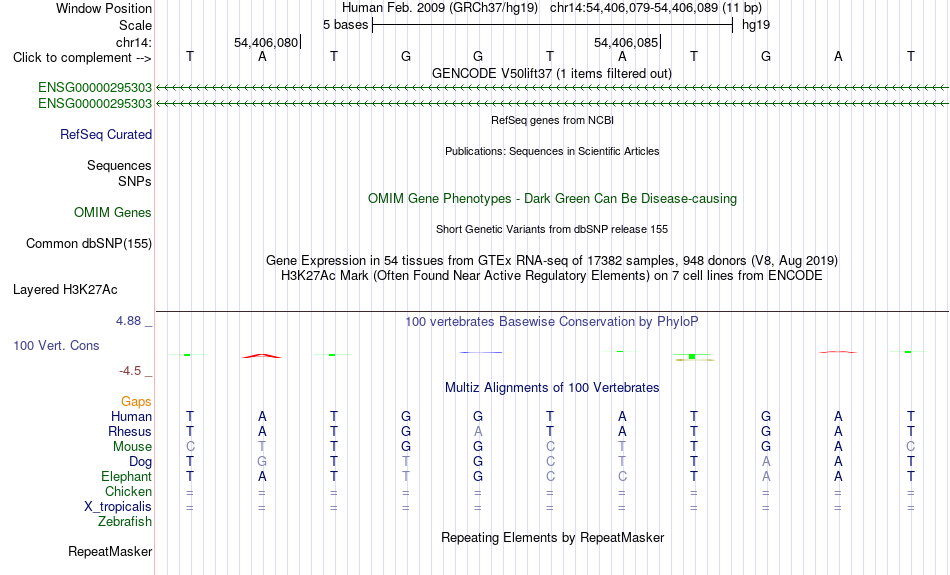
Task: Click Elephant base C in seventh column
Action: [622, 476]
